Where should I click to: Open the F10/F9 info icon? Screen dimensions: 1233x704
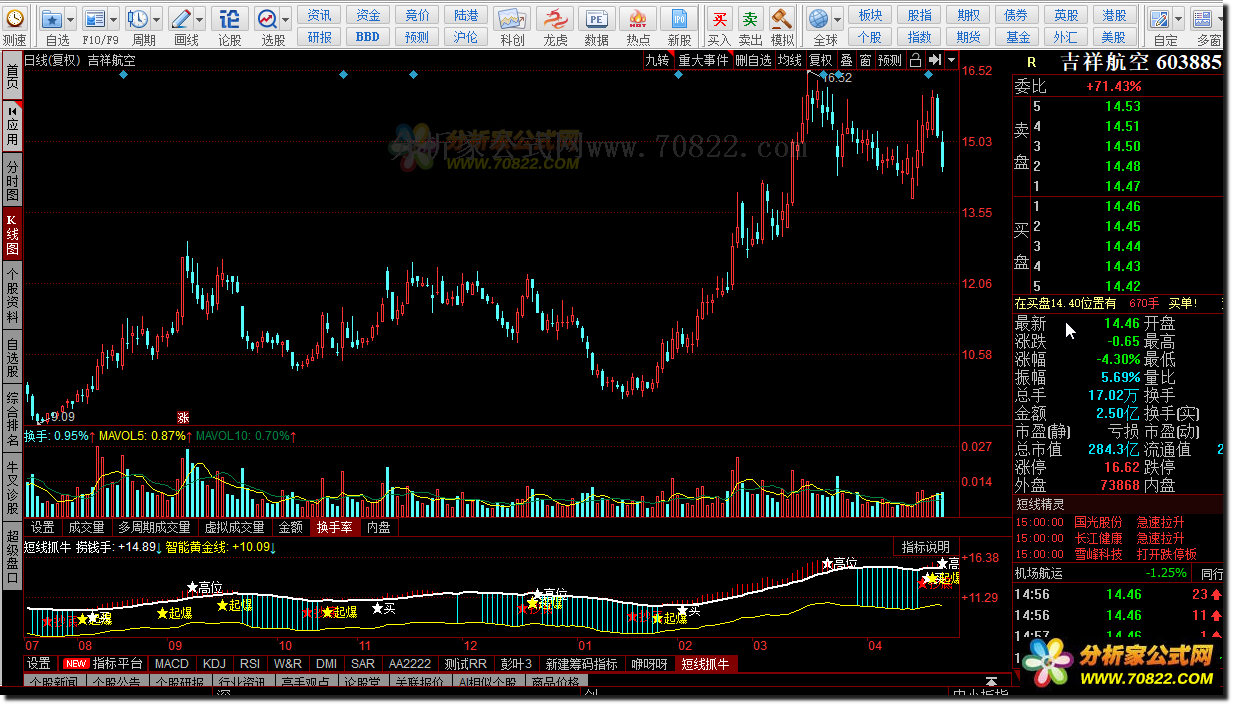point(95,18)
